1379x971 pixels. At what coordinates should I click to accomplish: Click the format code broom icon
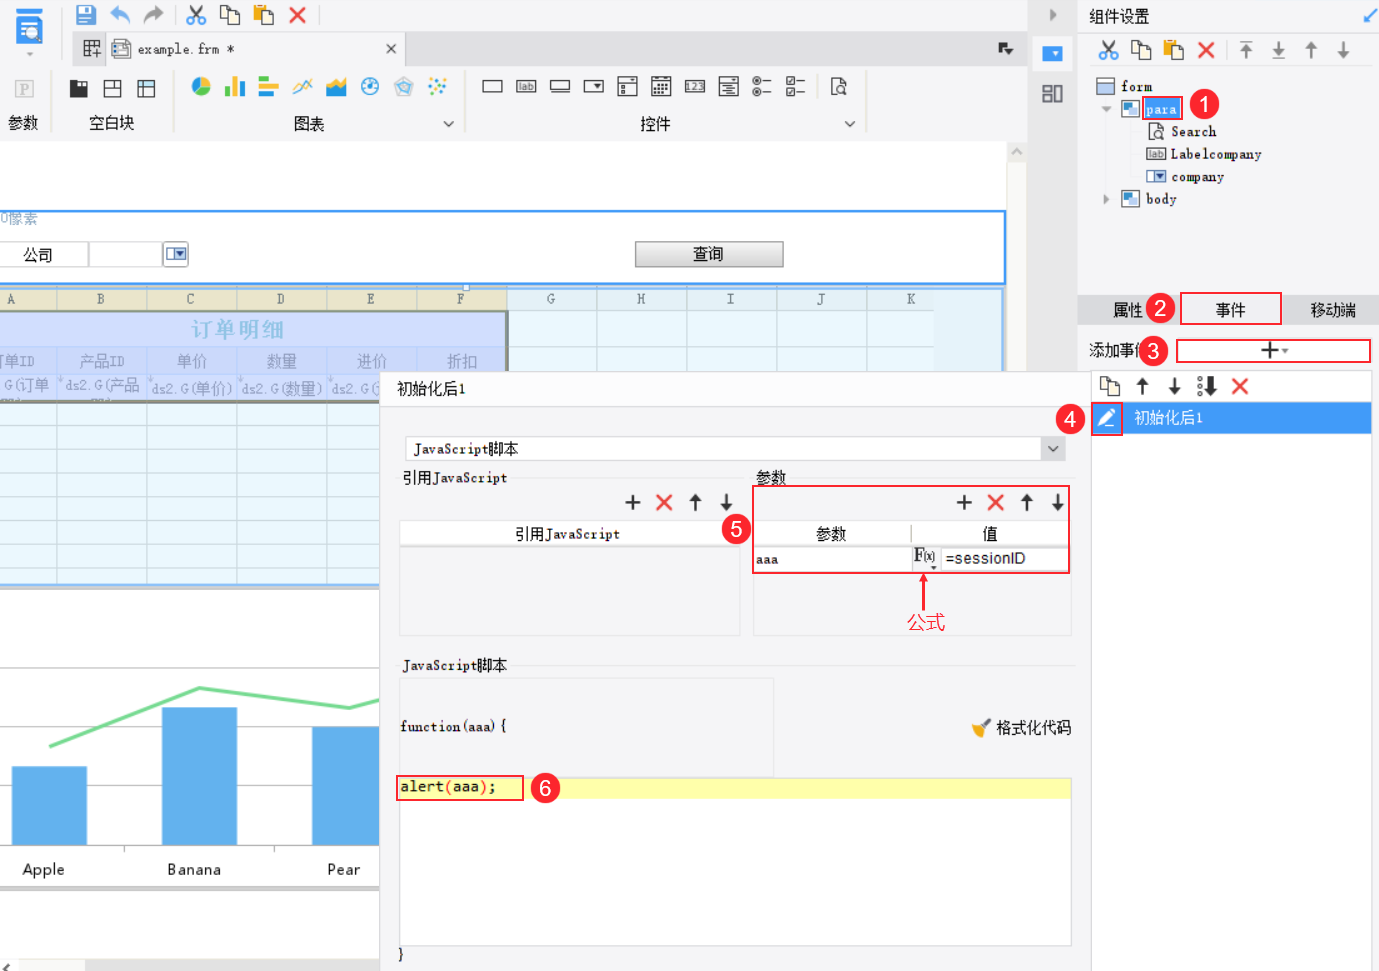(x=981, y=728)
